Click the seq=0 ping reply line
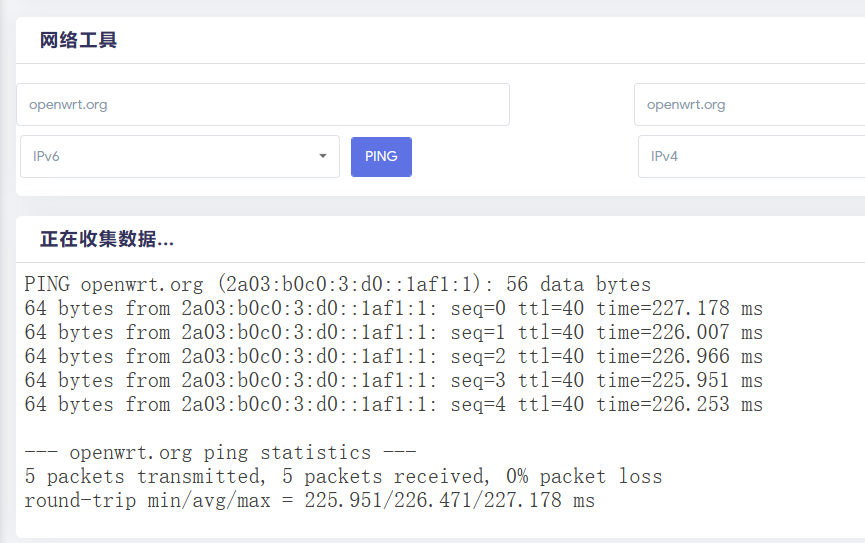The image size is (865, 543). (393, 308)
